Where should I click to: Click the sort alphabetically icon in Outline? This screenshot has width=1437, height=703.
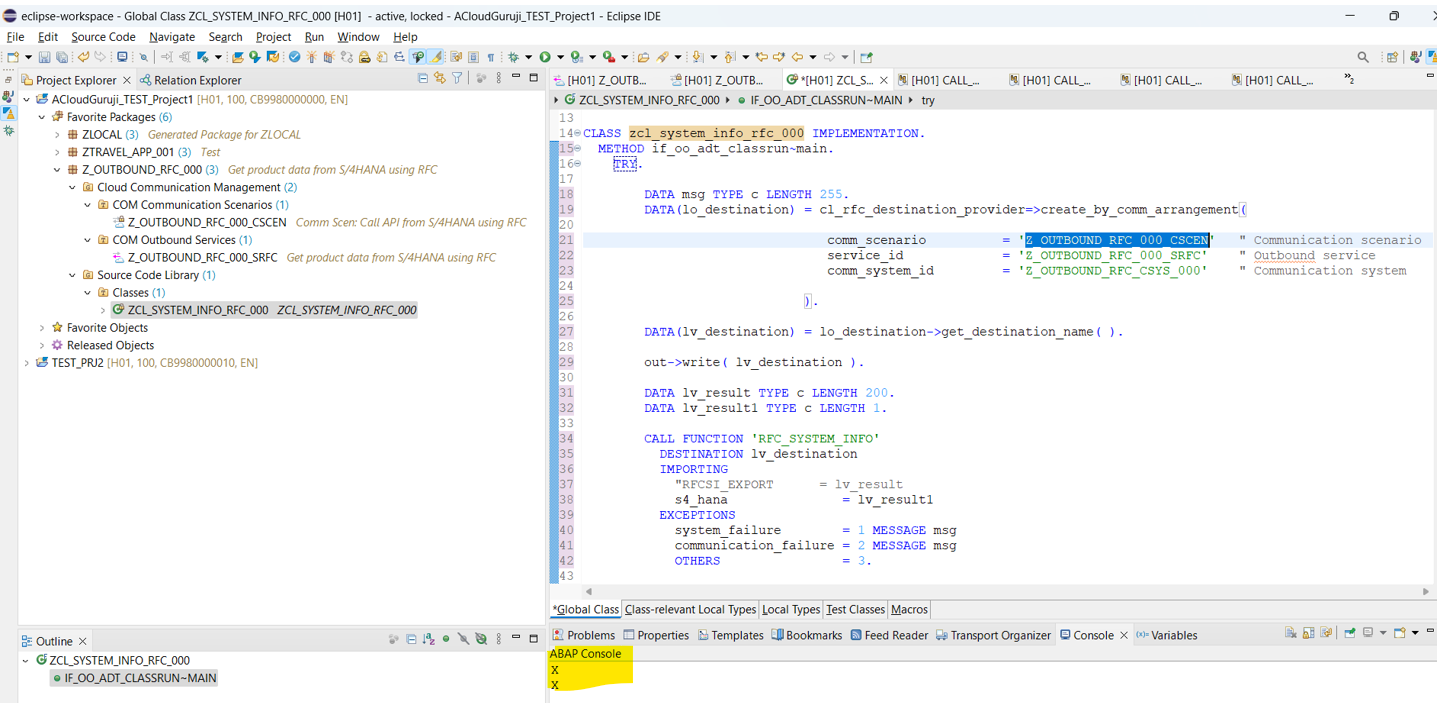428,640
